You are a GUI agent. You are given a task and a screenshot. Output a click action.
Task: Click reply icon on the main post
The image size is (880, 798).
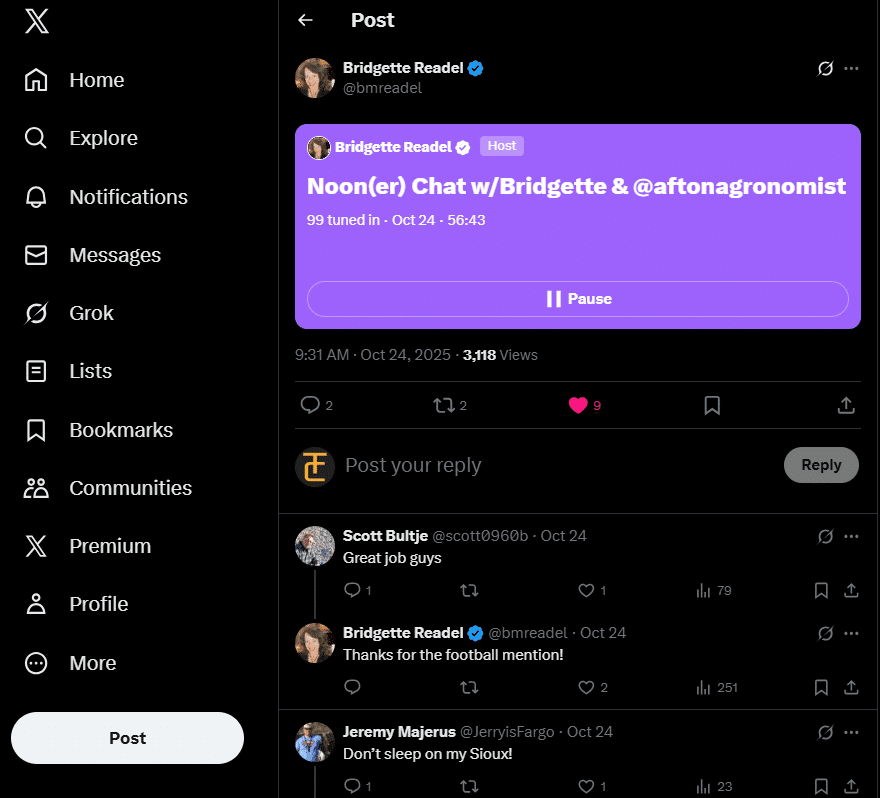[x=311, y=405]
